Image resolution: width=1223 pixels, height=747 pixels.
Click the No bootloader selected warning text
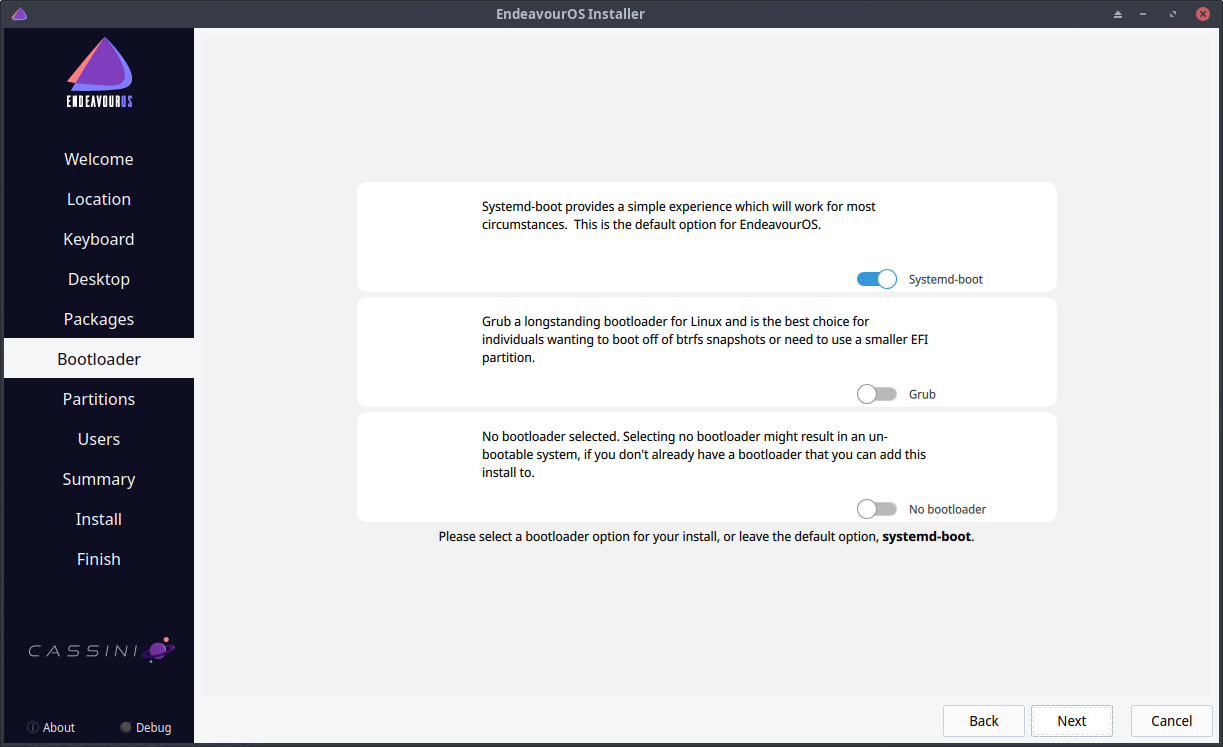704,454
